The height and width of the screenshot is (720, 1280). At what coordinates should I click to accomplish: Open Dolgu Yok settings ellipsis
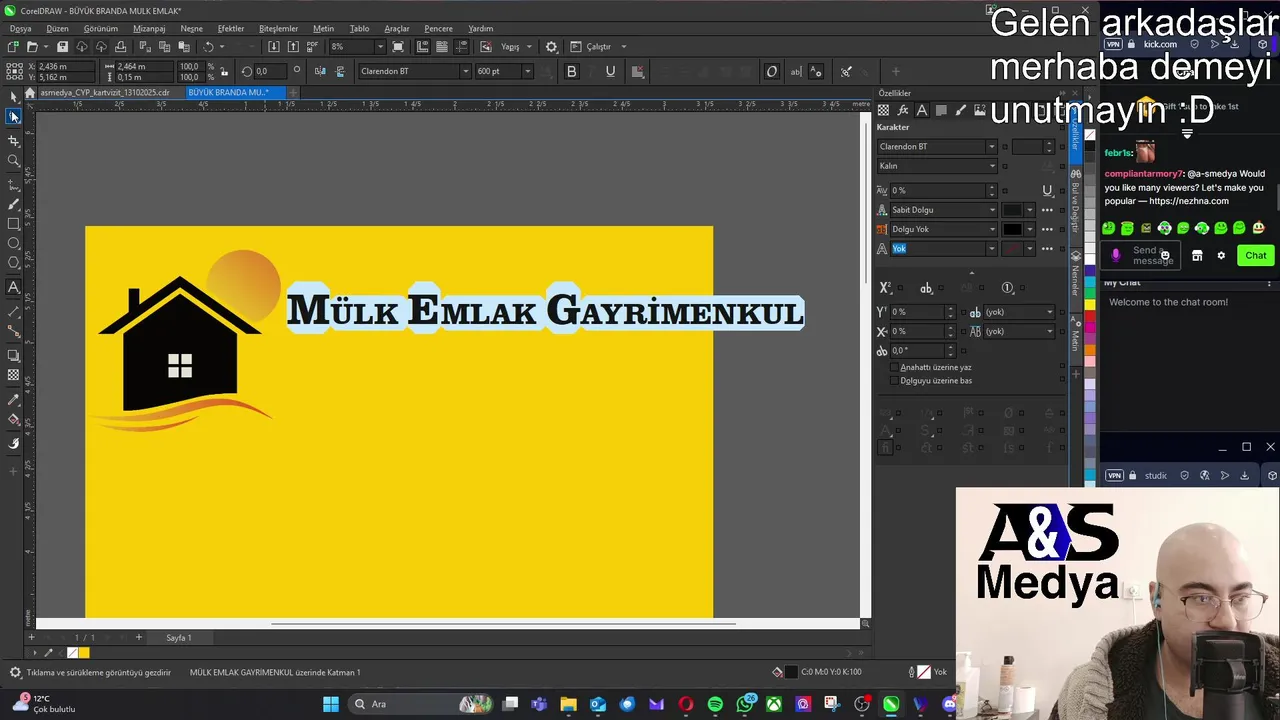pyautogui.click(x=1047, y=229)
